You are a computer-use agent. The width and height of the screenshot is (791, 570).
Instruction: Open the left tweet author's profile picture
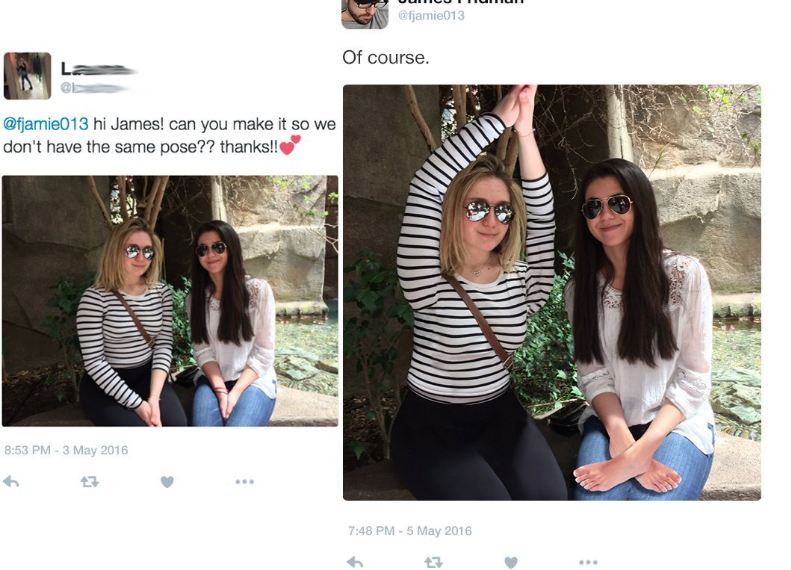[27, 76]
